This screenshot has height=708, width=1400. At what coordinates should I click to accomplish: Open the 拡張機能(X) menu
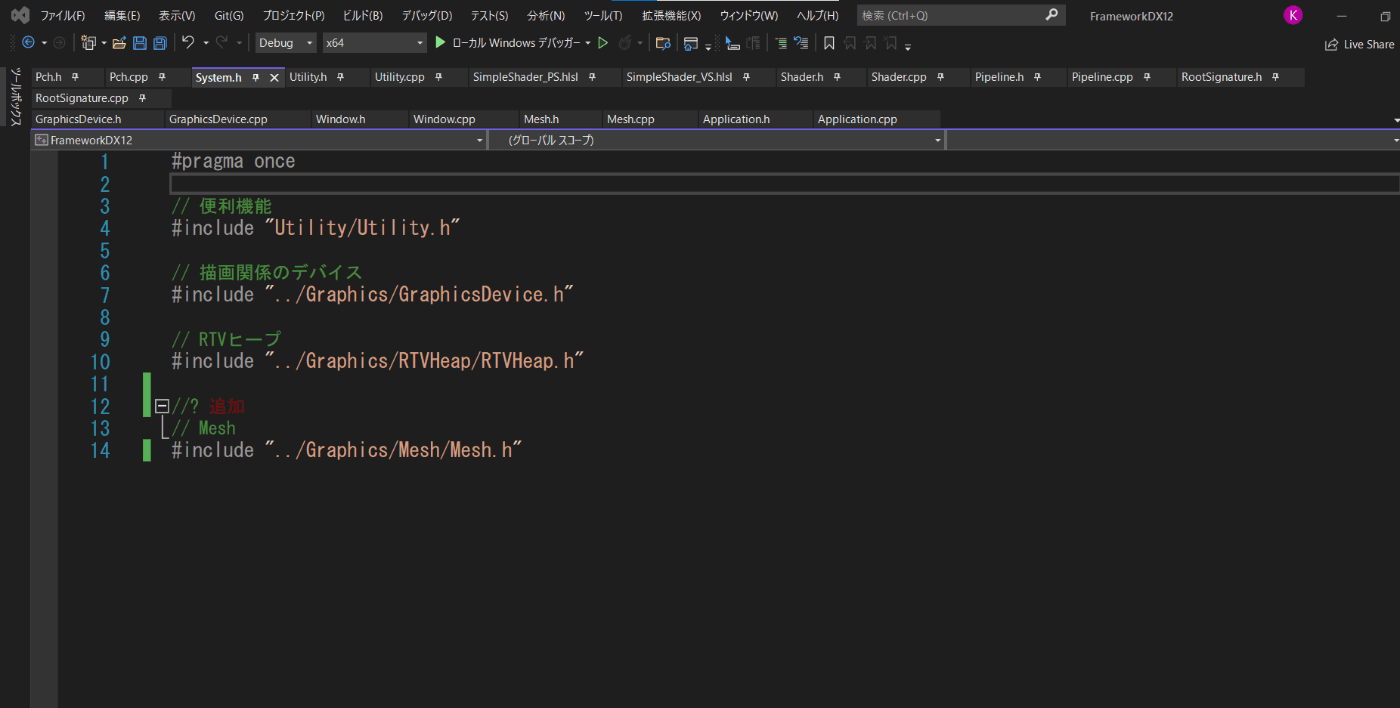(671, 15)
